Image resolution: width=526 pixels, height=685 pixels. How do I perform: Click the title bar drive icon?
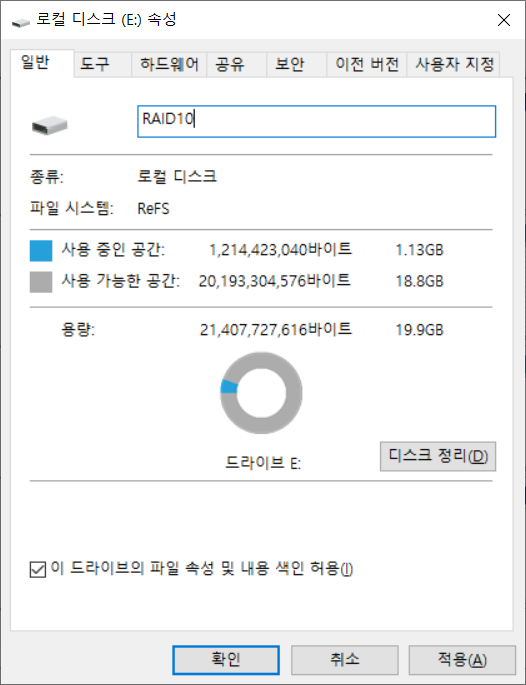click(21, 22)
